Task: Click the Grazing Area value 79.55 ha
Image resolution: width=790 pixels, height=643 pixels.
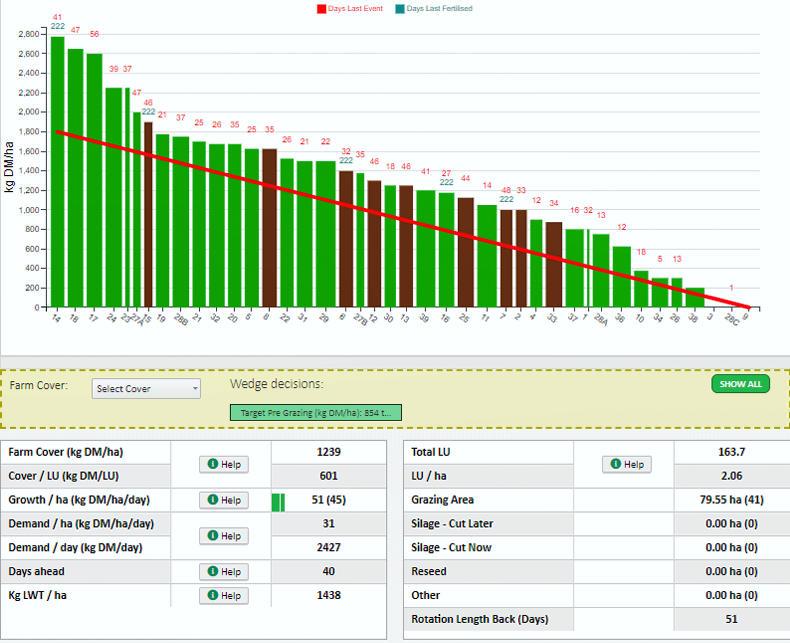Action: 730,500
